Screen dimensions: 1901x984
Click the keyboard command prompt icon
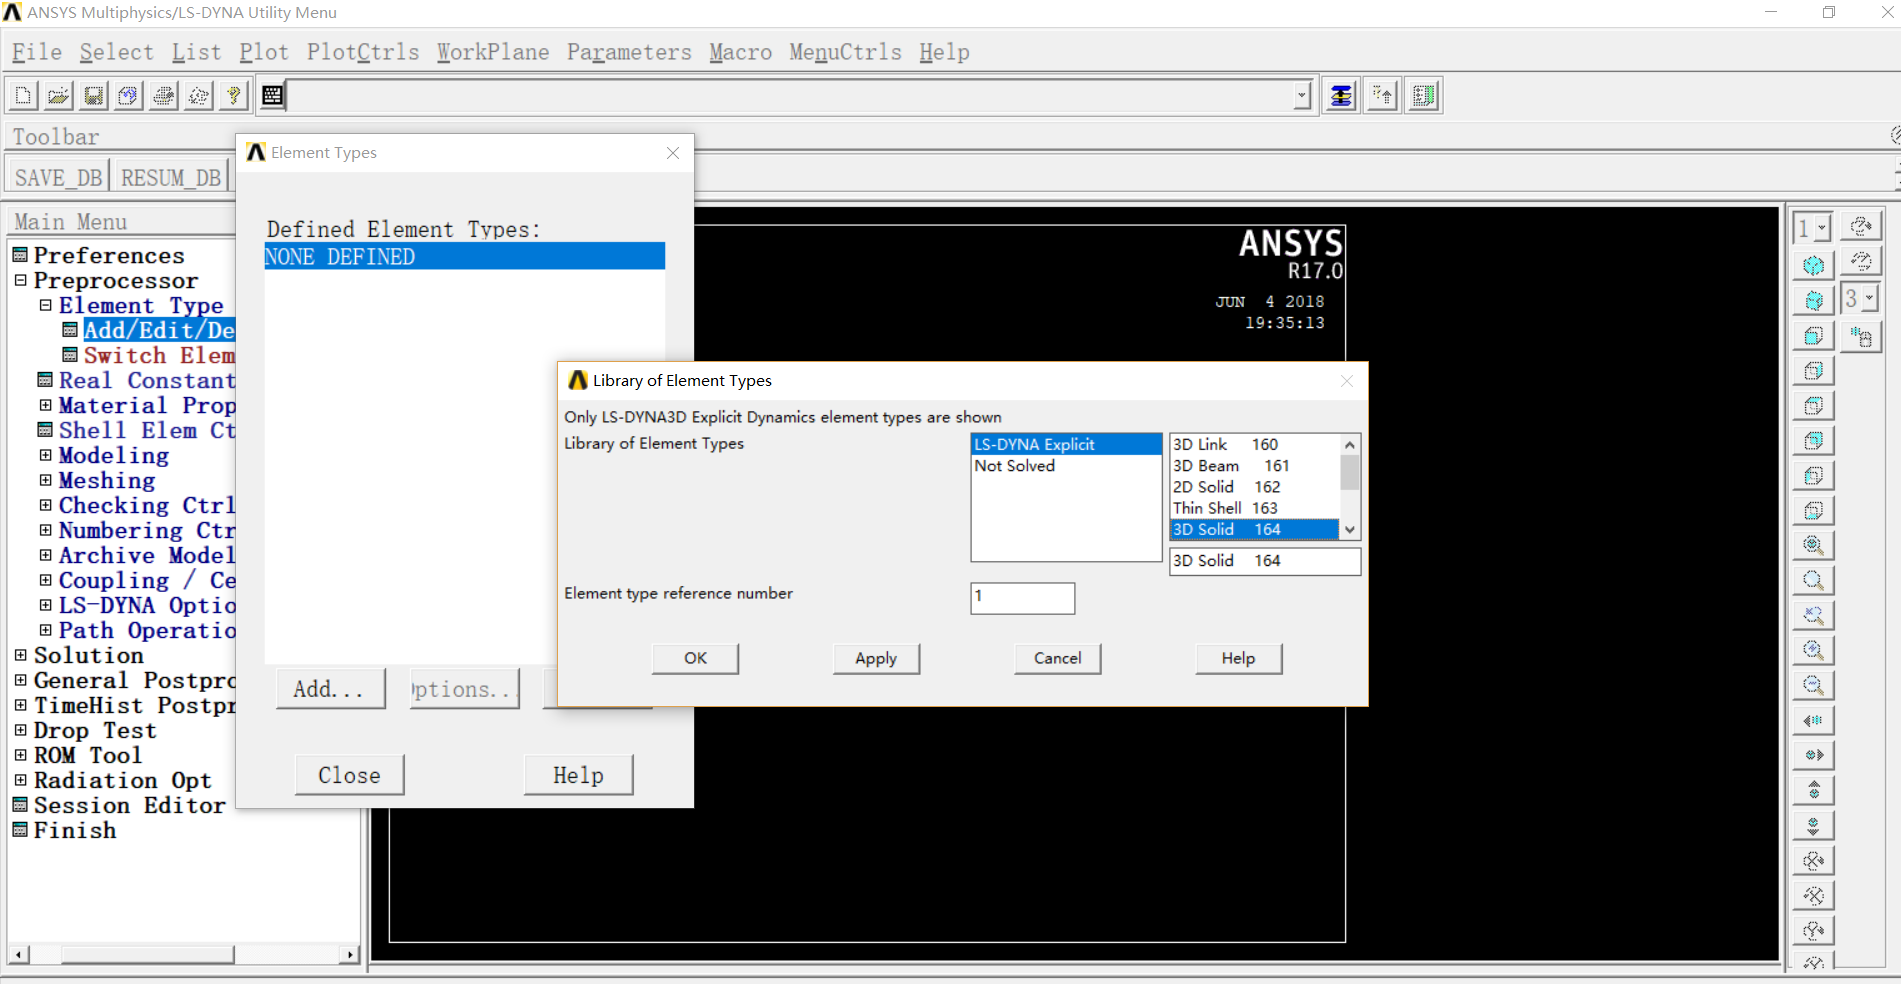tap(272, 96)
